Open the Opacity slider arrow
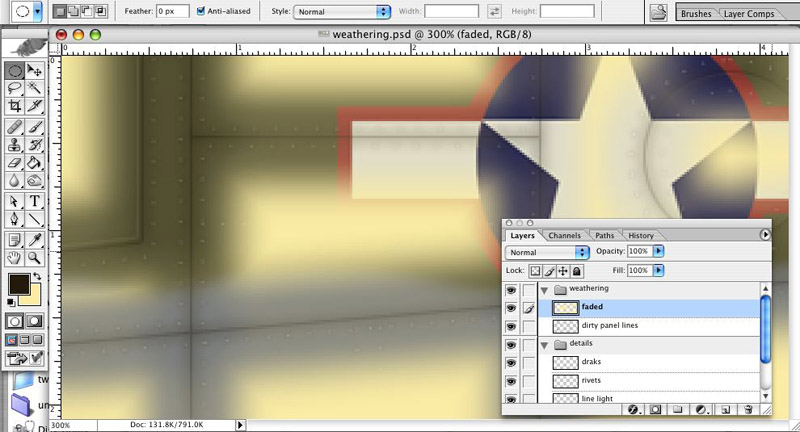Viewport: 800px width, 432px height. [x=659, y=251]
